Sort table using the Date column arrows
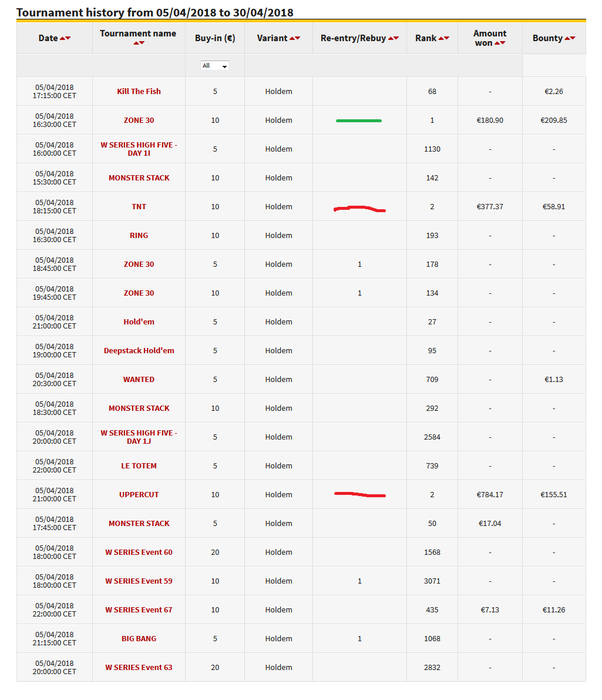Screen dimensions: 602x700 65,38
